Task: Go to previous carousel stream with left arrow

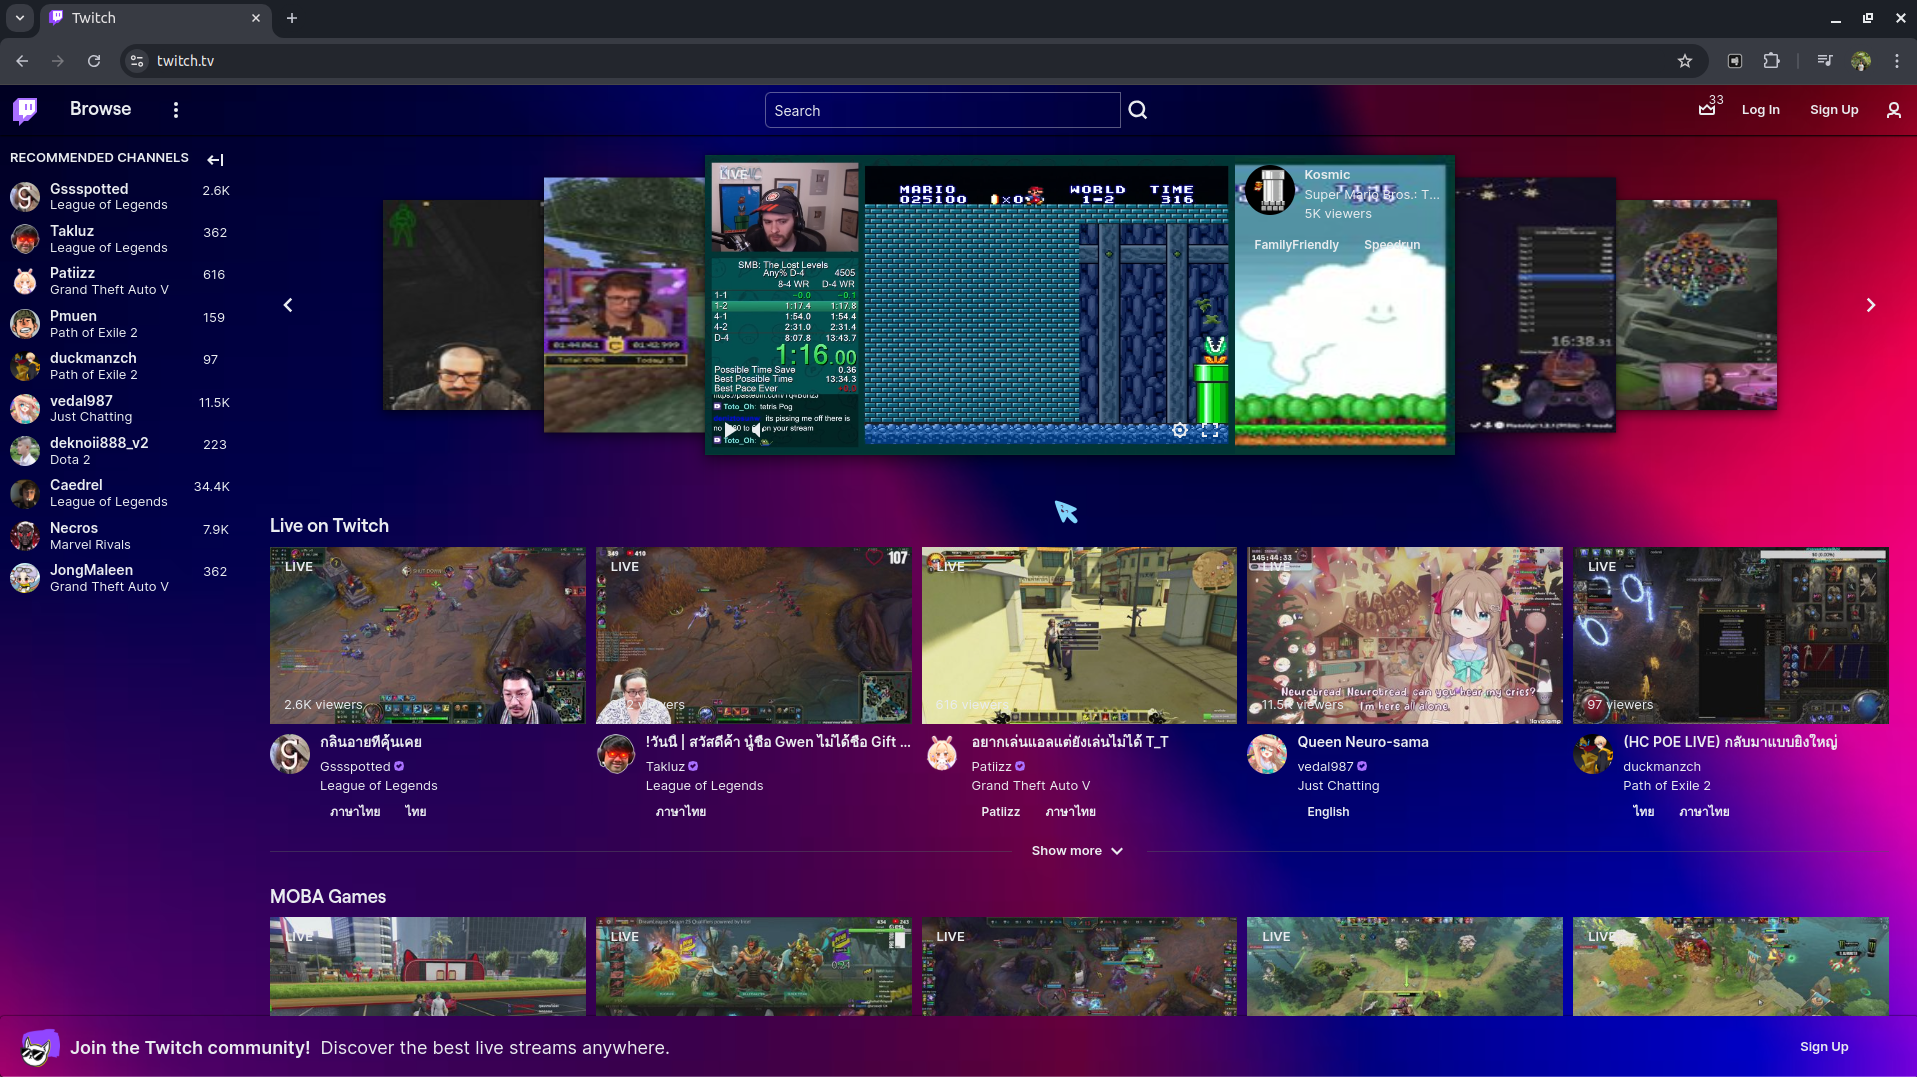Action: pyautogui.click(x=288, y=305)
